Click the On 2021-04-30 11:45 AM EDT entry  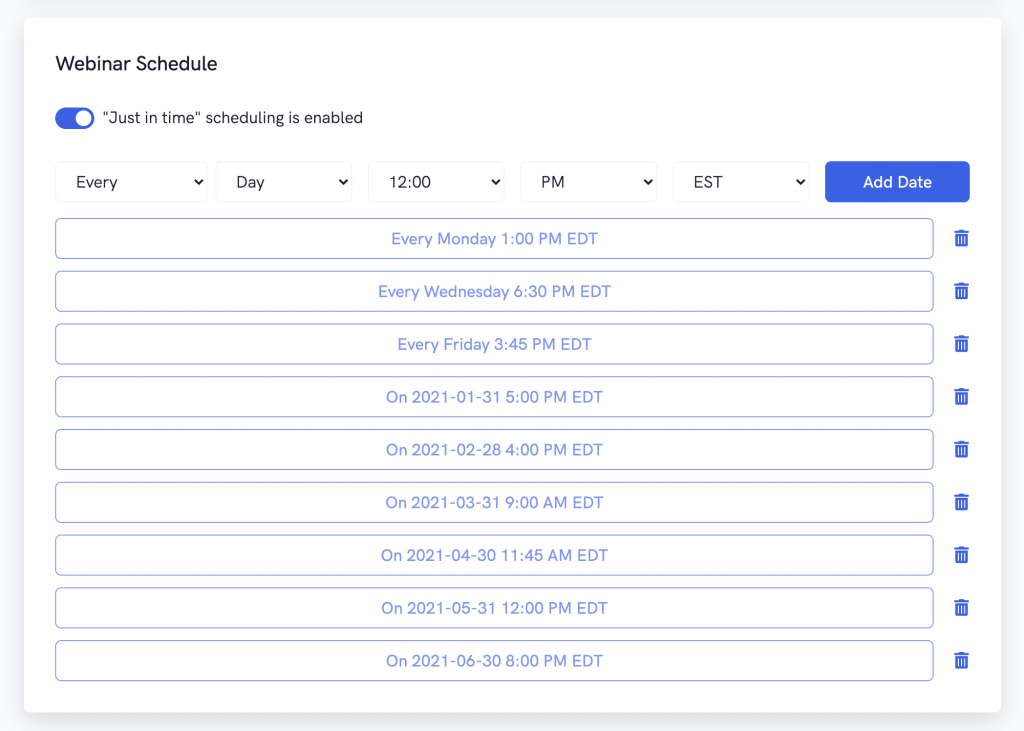[494, 555]
